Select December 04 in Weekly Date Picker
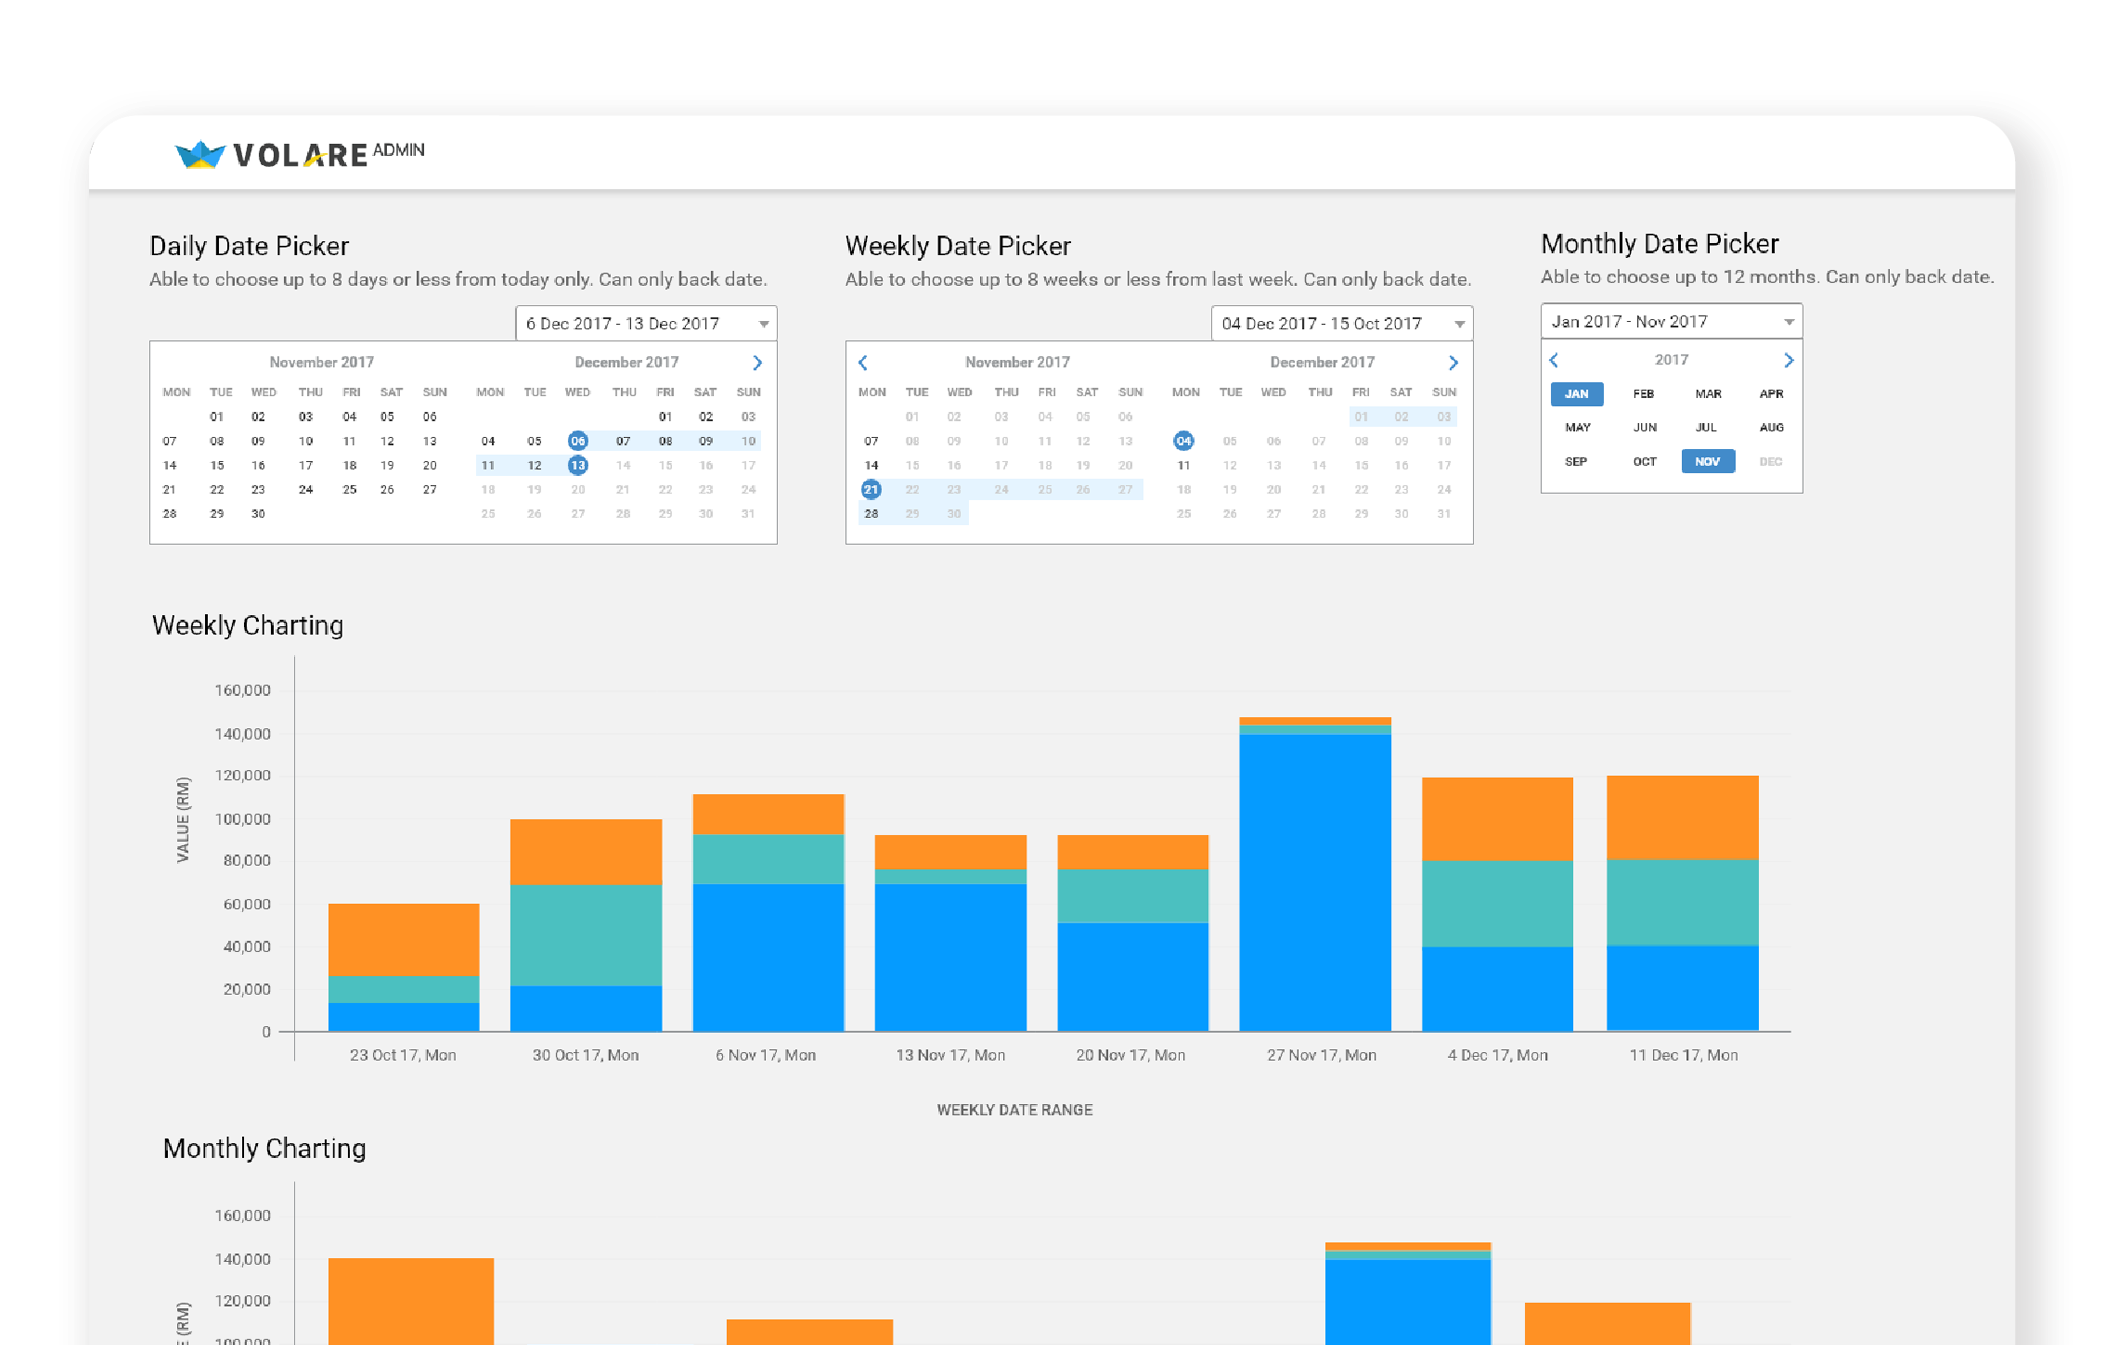2105x1345 pixels. 1183,441
